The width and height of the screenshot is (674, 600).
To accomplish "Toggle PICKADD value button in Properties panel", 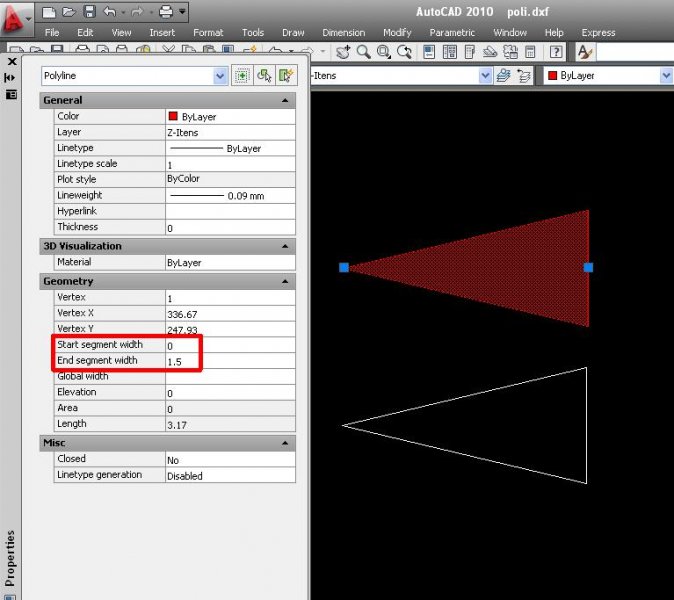I will point(242,75).
